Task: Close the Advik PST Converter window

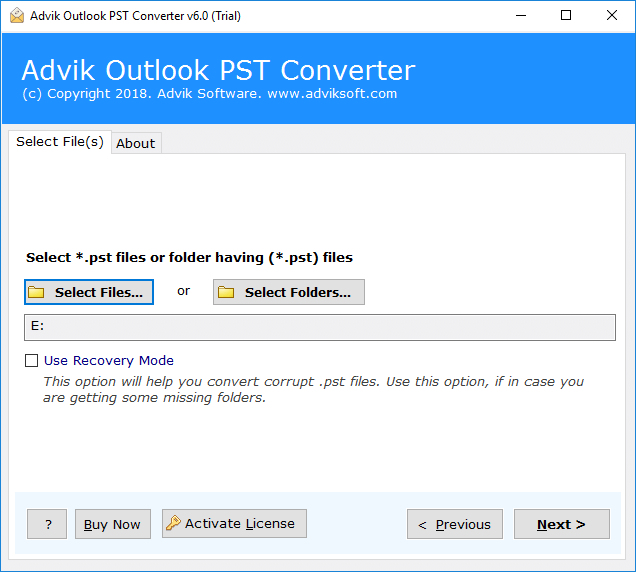Action: click(x=612, y=15)
